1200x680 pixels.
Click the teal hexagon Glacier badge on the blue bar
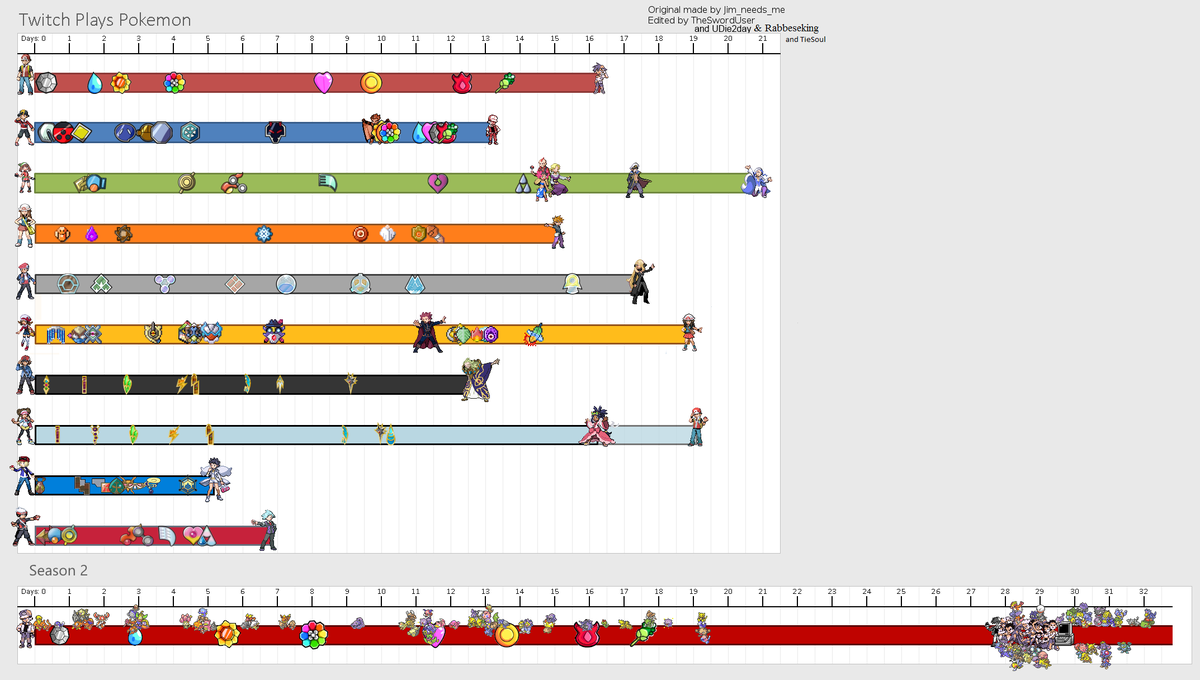click(x=190, y=132)
